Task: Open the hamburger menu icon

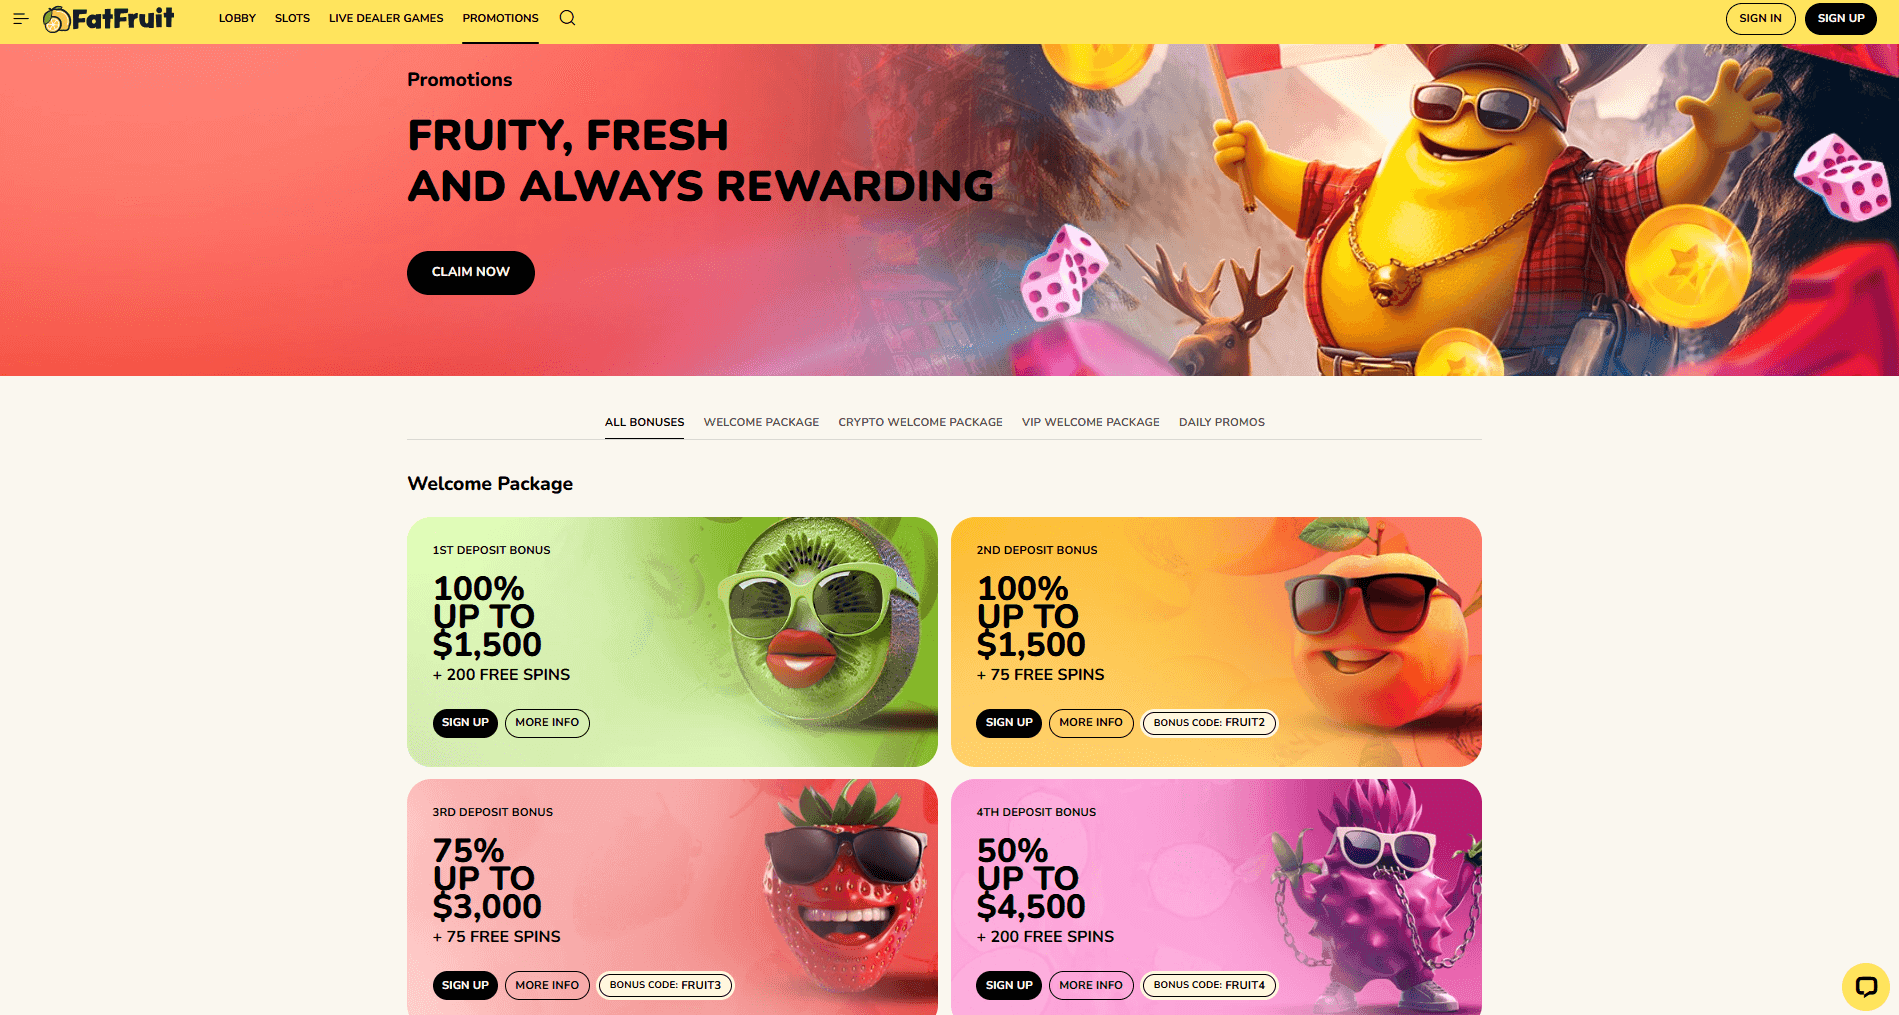Action: 20,18
